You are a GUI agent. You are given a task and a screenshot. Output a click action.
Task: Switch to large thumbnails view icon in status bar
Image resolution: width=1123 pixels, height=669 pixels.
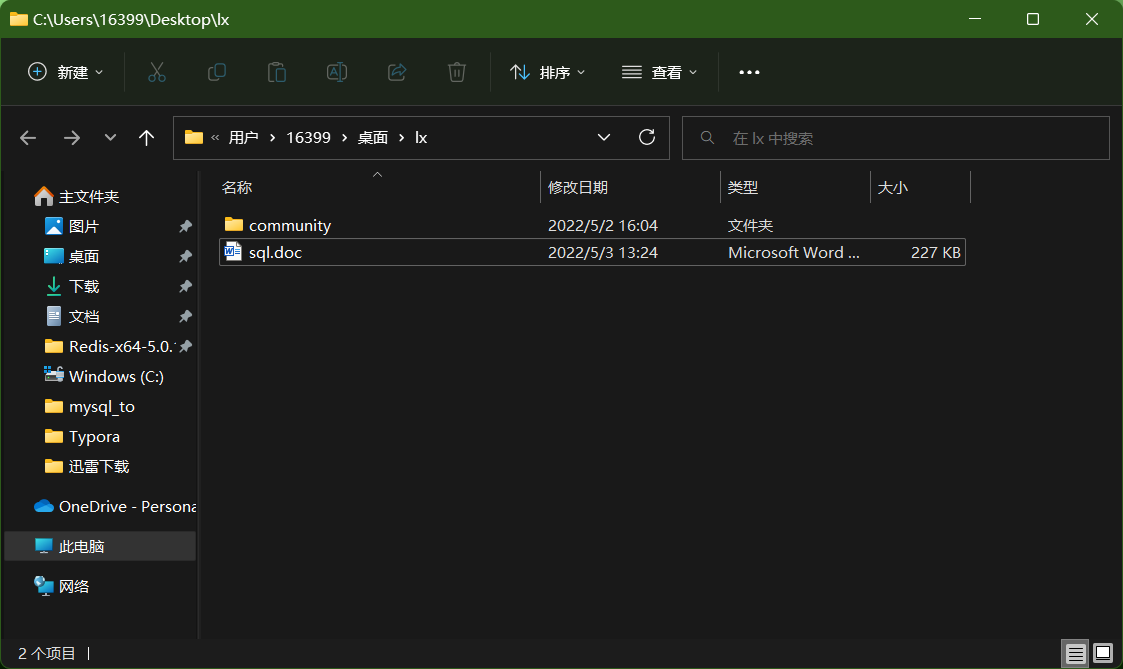(x=1103, y=653)
